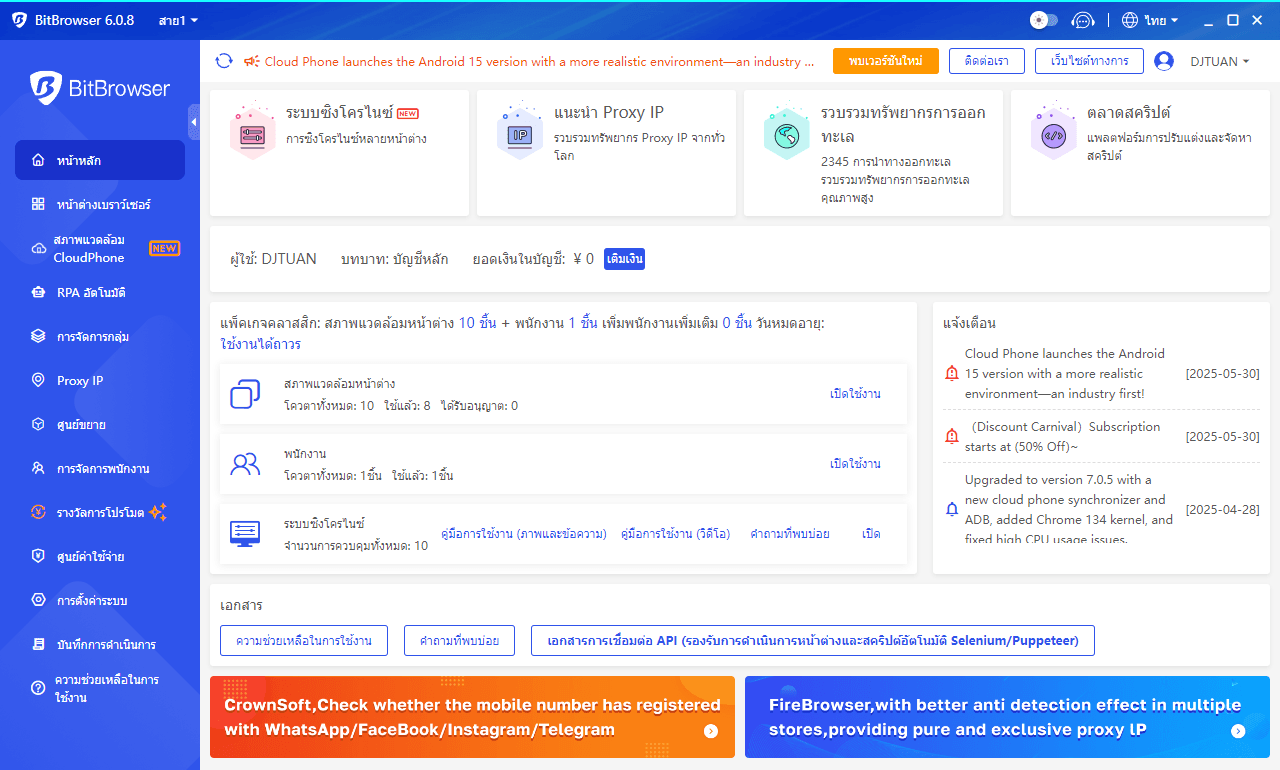The width and height of the screenshot is (1280, 770).
Task: Click the เอกสารการเชื่อมต่อ API button
Action: point(813,640)
